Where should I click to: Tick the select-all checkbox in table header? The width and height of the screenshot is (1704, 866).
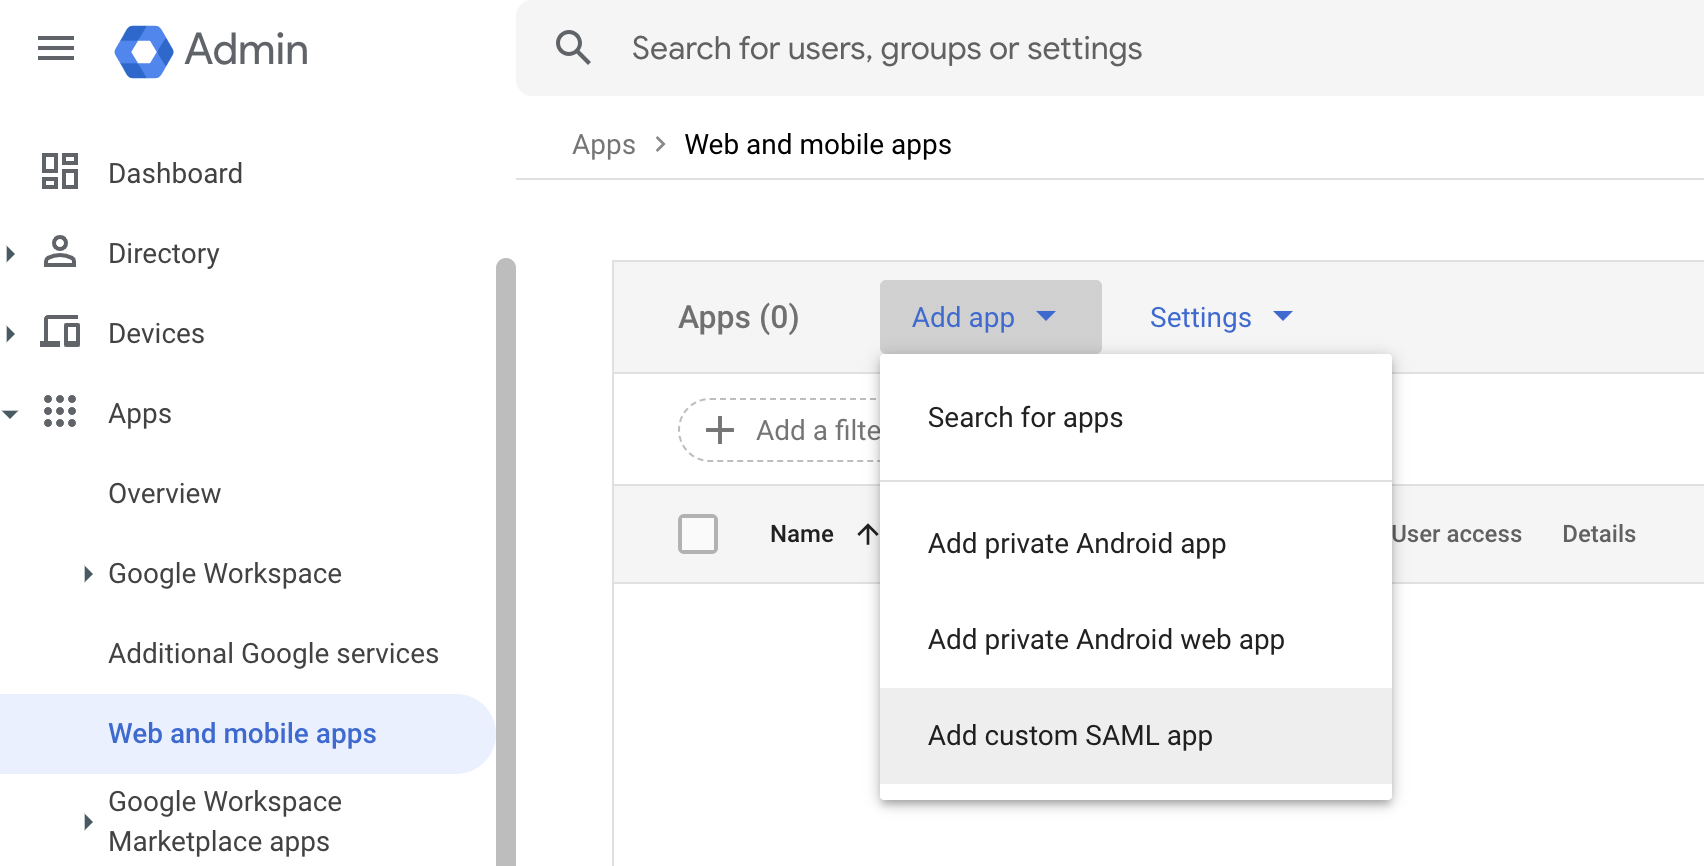[698, 534]
